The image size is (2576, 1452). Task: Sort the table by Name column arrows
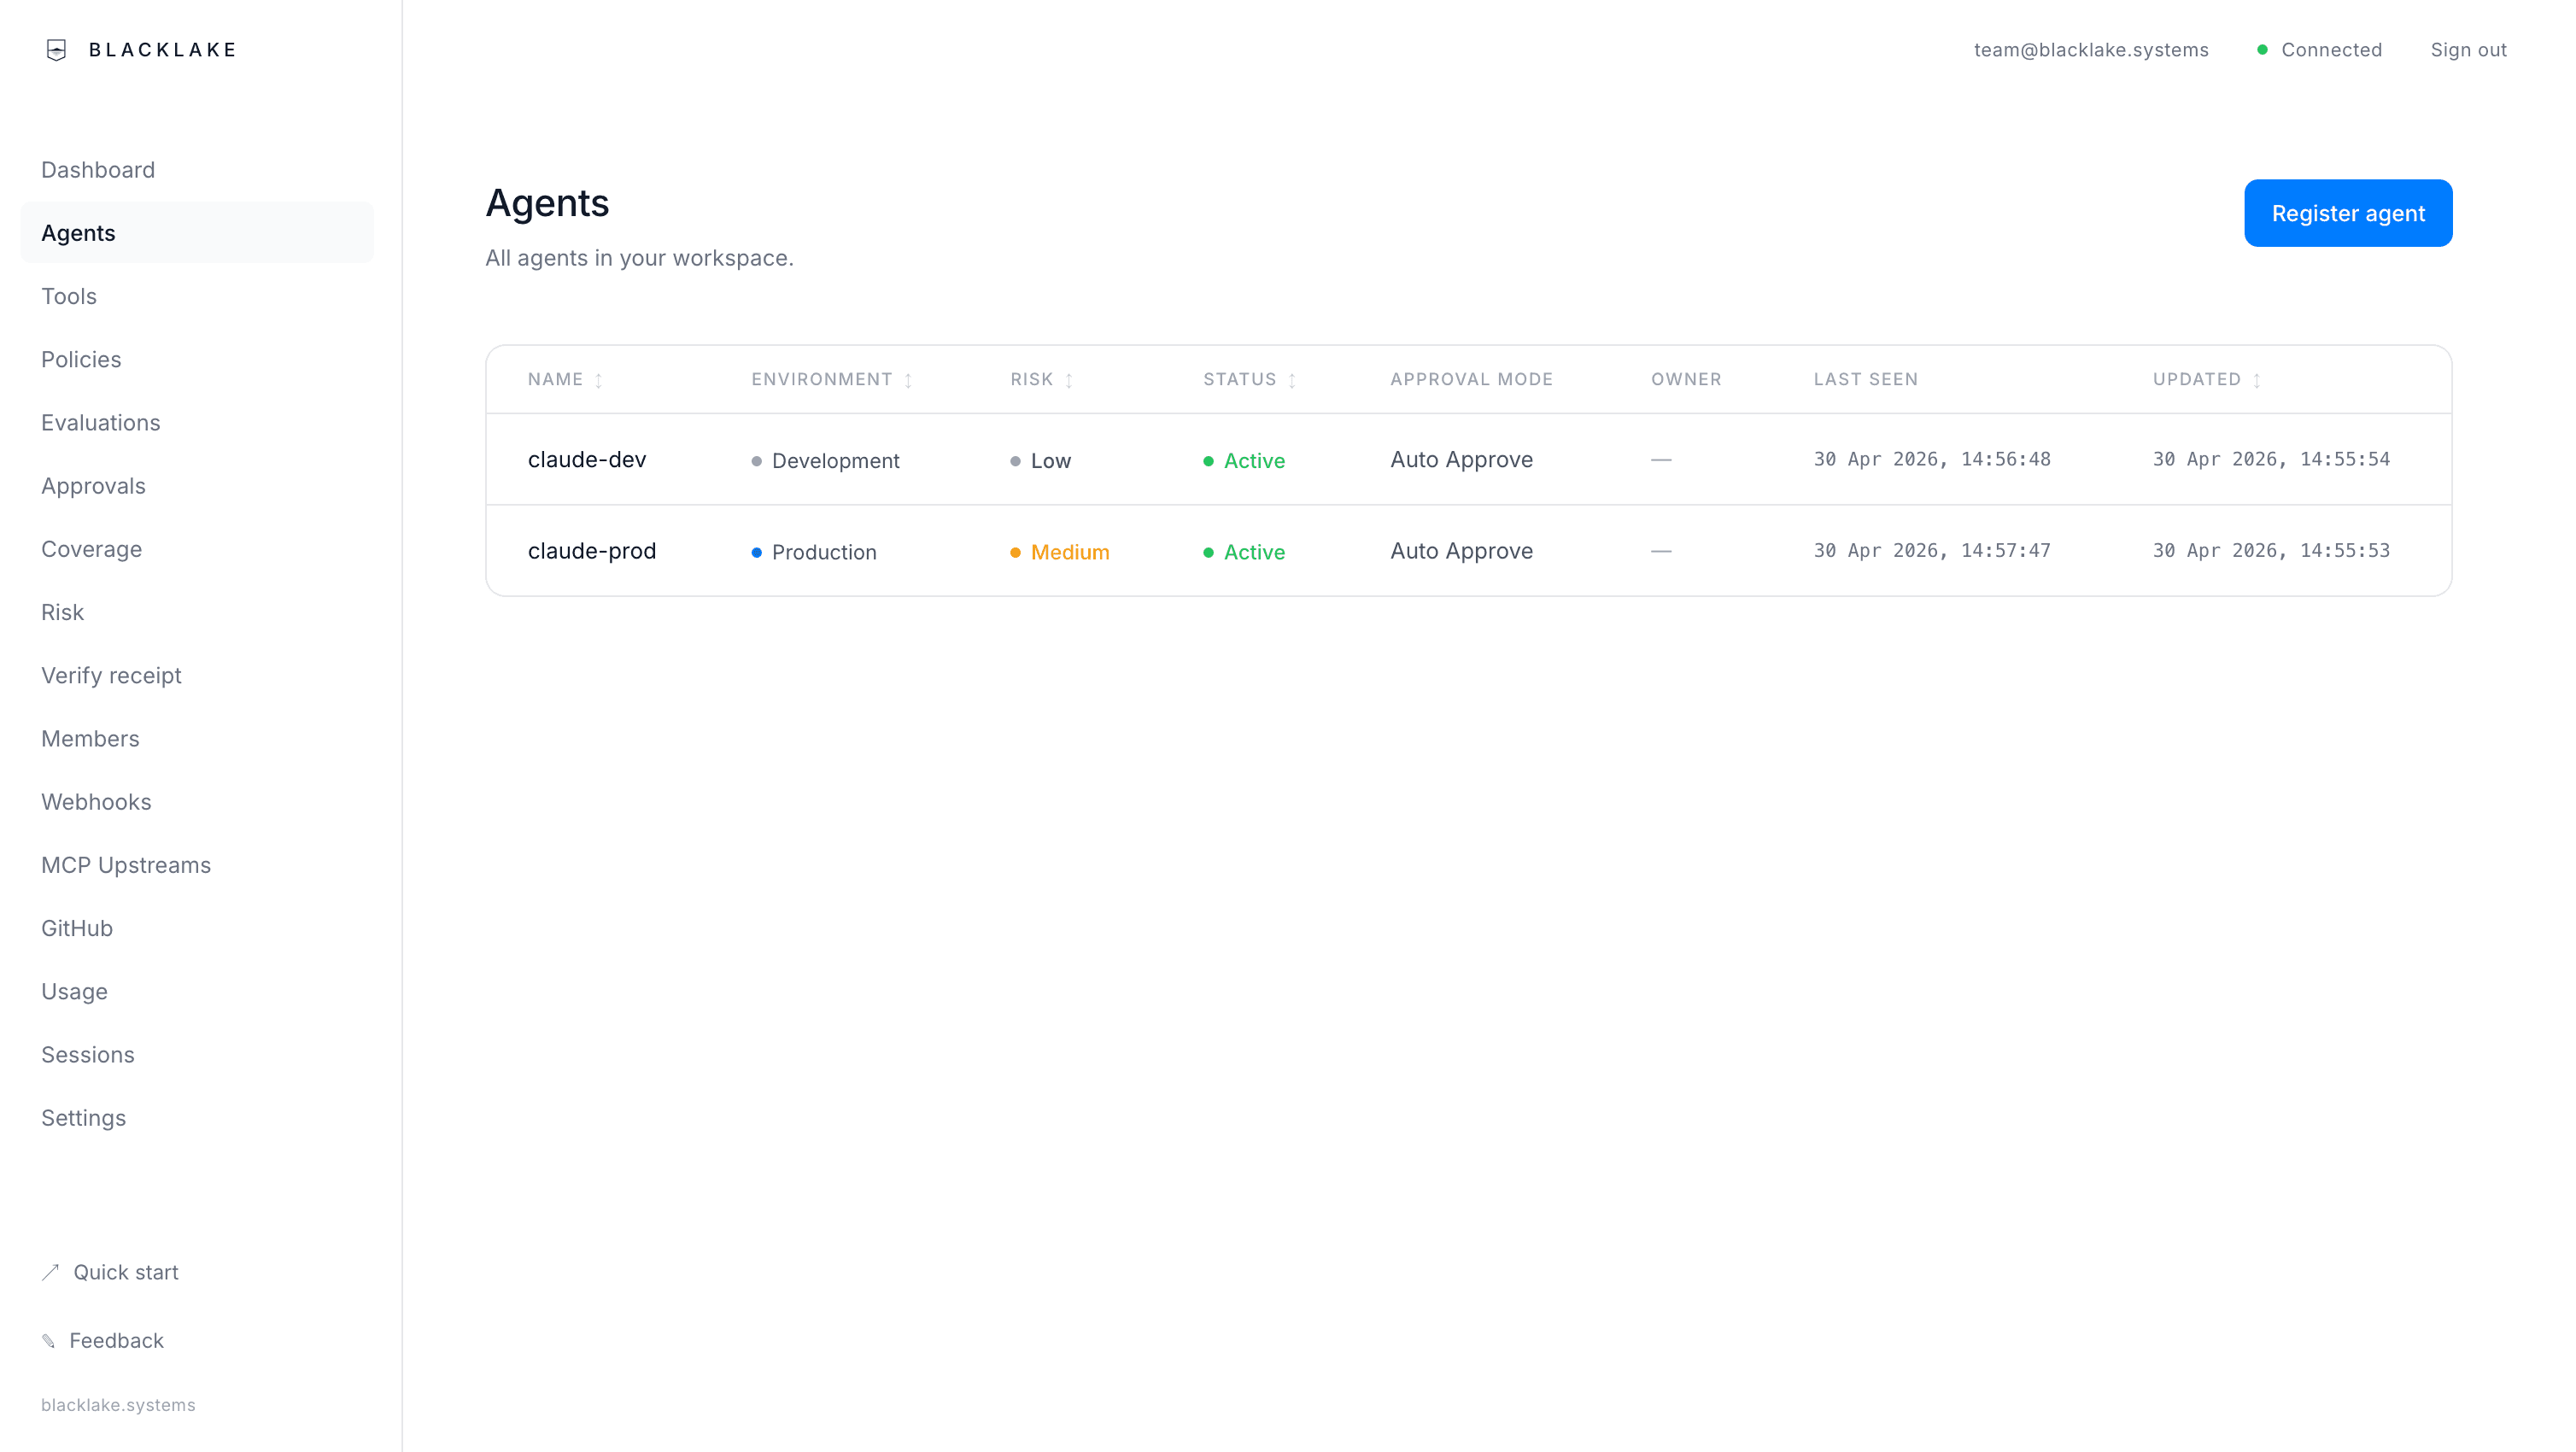click(x=598, y=380)
